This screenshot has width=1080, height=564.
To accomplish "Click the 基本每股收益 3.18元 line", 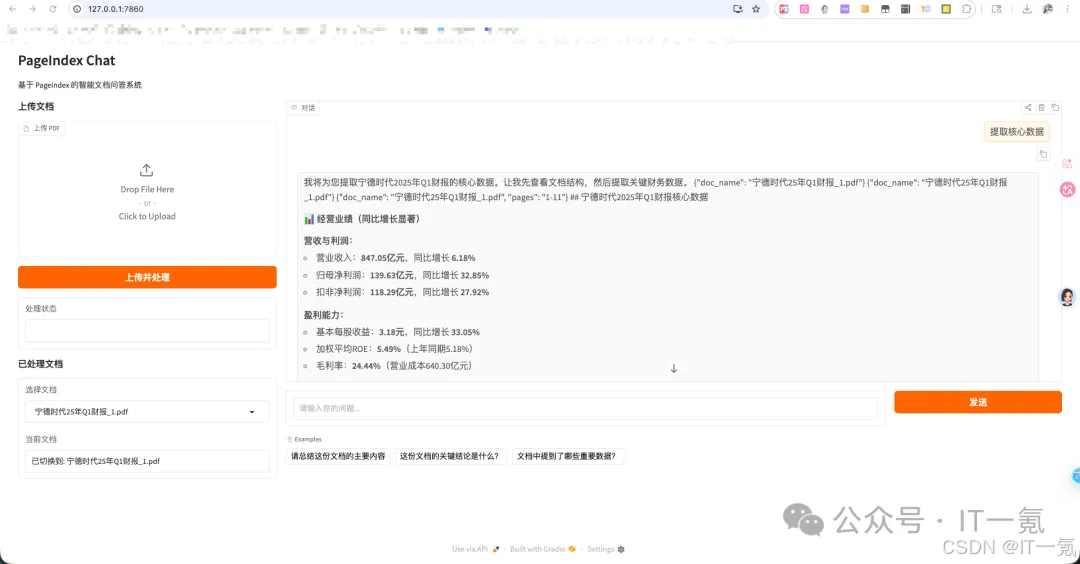I will pyautogui.click(x=397, y=332).
